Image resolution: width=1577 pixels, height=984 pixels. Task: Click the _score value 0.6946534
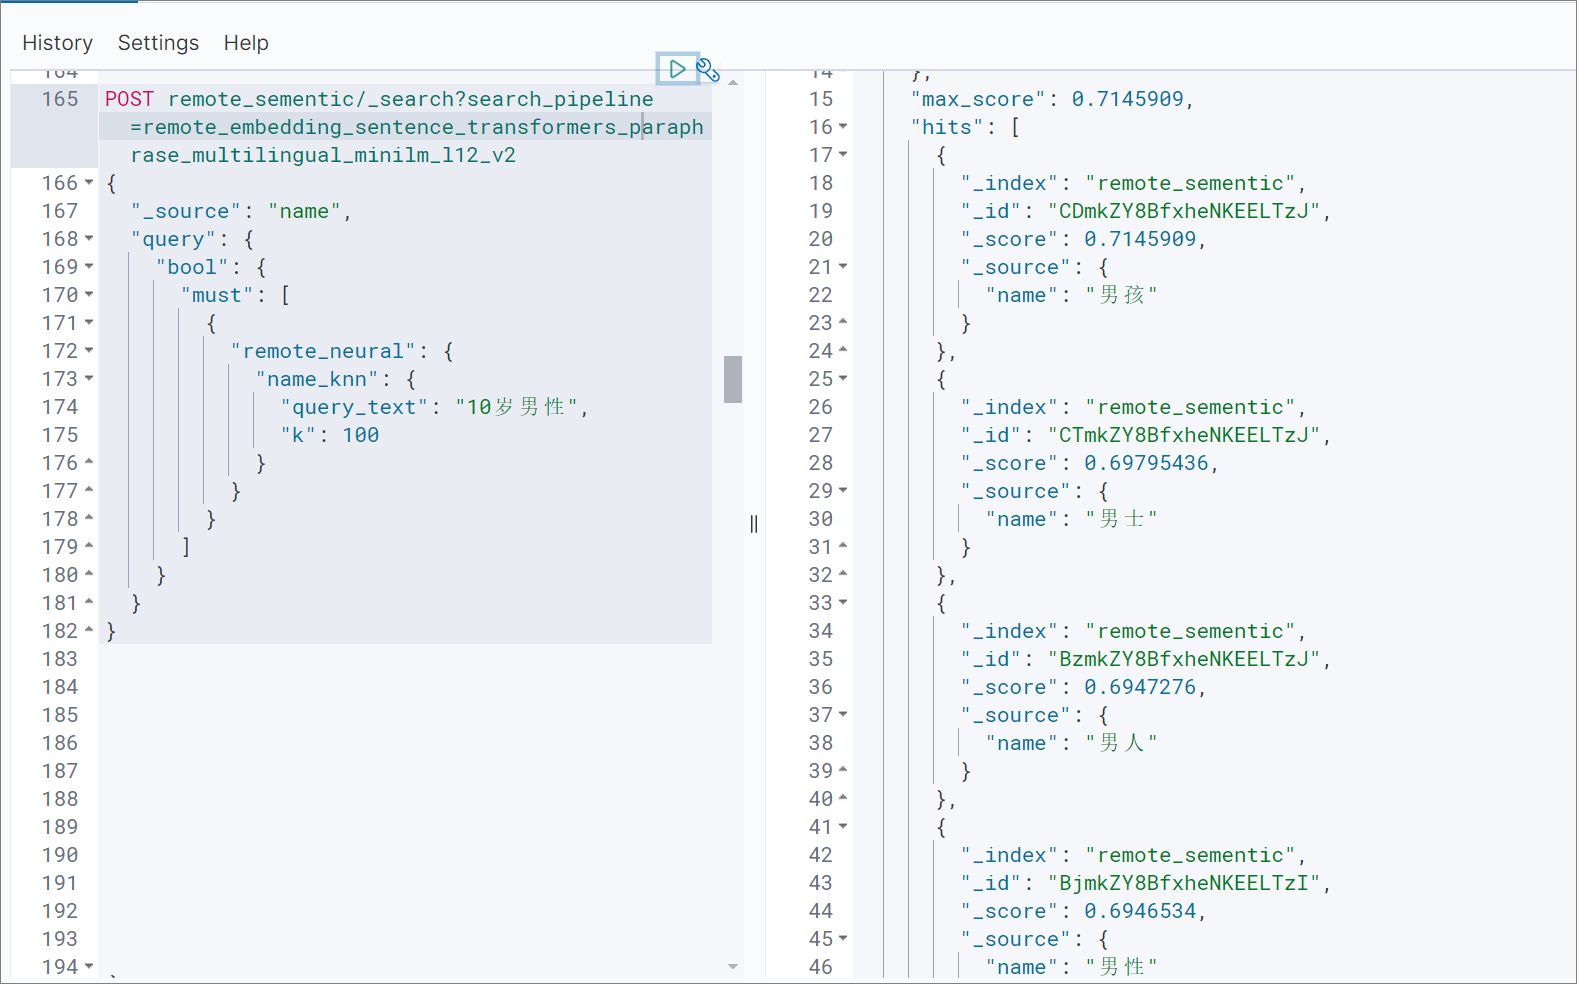pos(1140,911)
